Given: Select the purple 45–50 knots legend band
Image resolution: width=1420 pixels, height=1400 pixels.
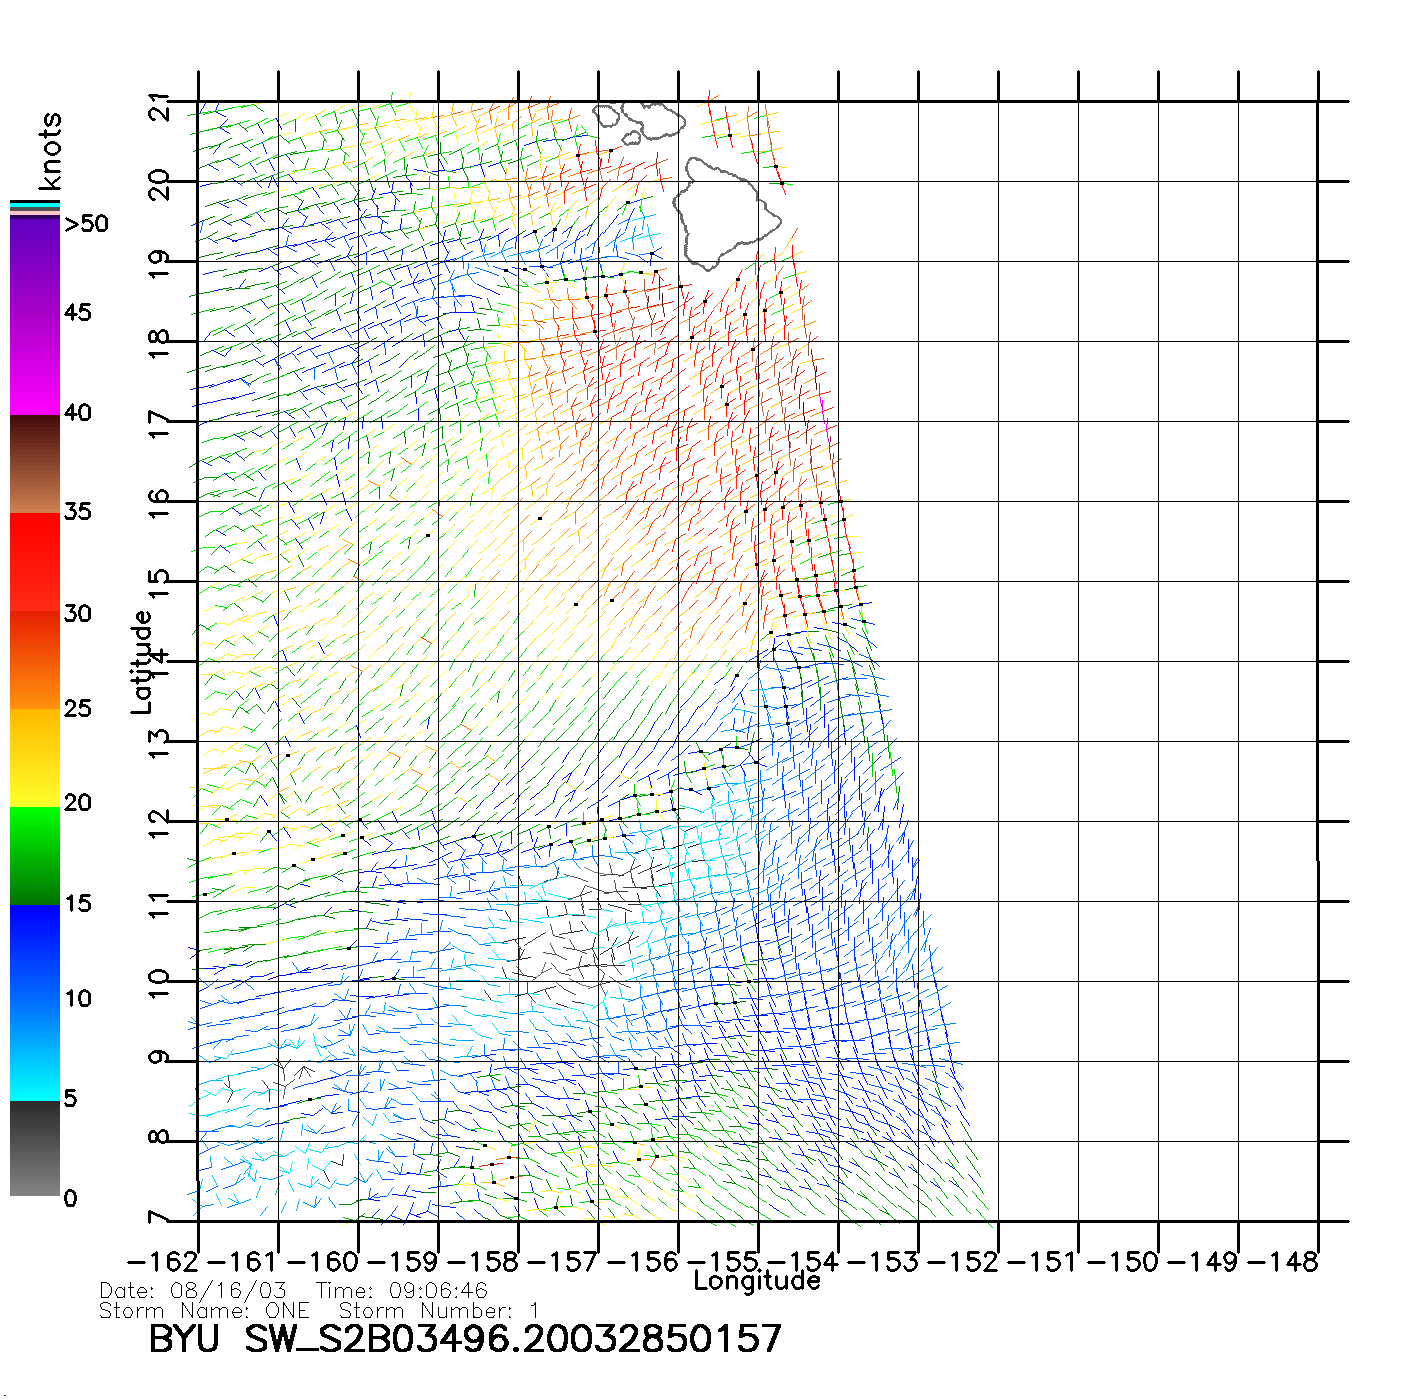Looking at the screenshot, I should pos(34,267).
